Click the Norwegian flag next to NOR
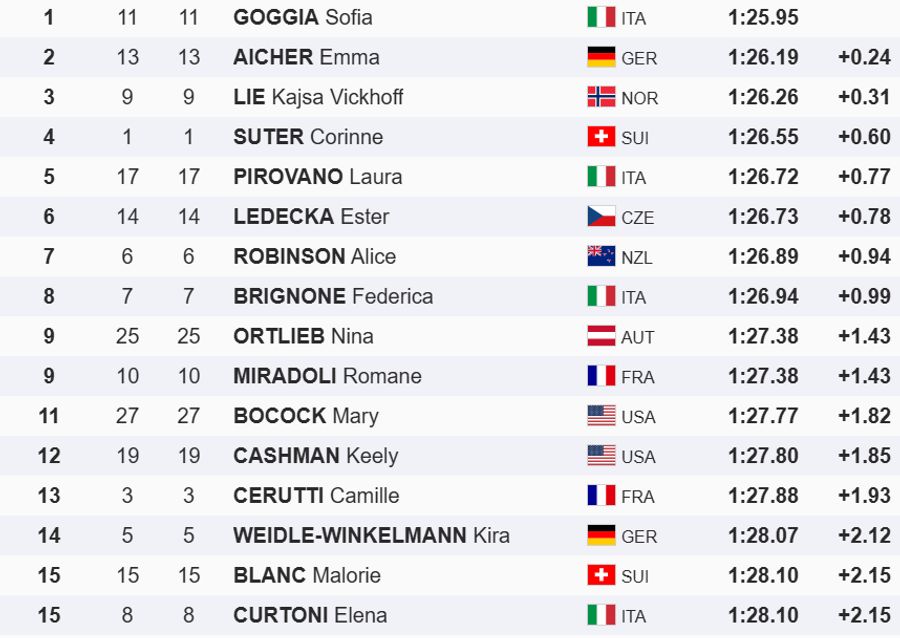Screen dimensions: 900x638 pos(601,97)
